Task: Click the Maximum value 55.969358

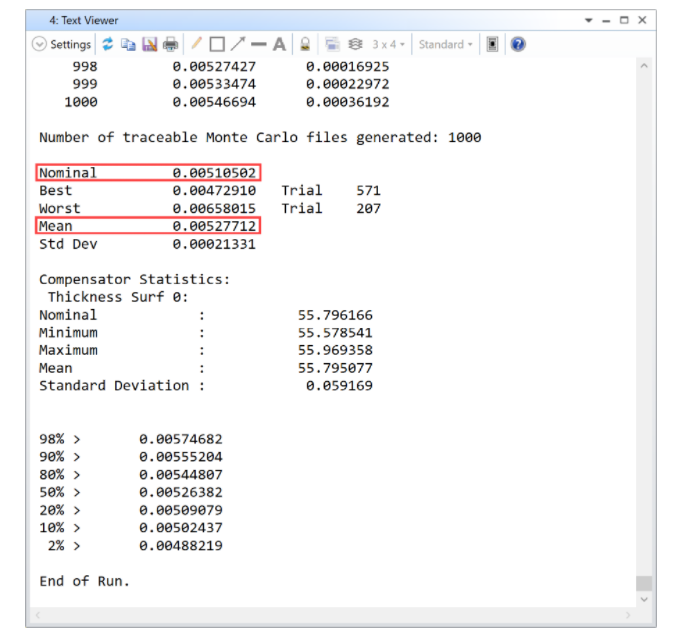Action: pos(335,350)
